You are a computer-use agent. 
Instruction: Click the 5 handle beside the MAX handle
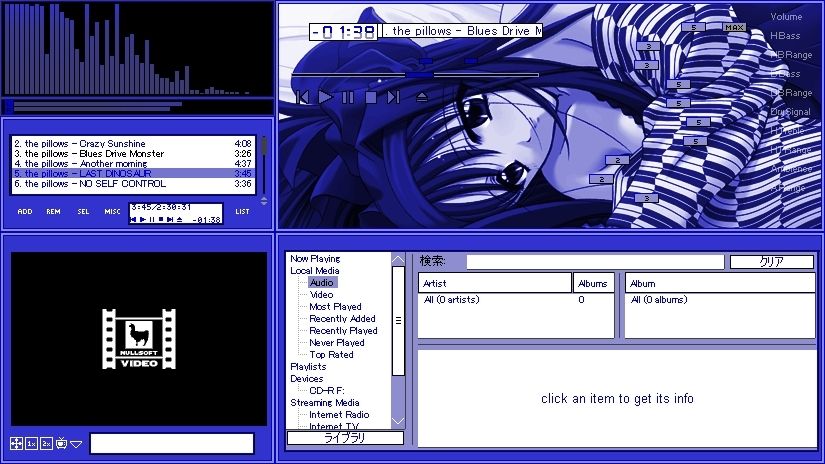[x=693, y=27]
